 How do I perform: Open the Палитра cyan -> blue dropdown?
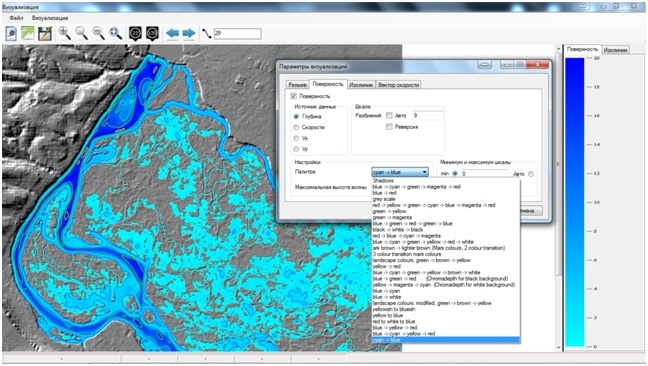[400, 172]
